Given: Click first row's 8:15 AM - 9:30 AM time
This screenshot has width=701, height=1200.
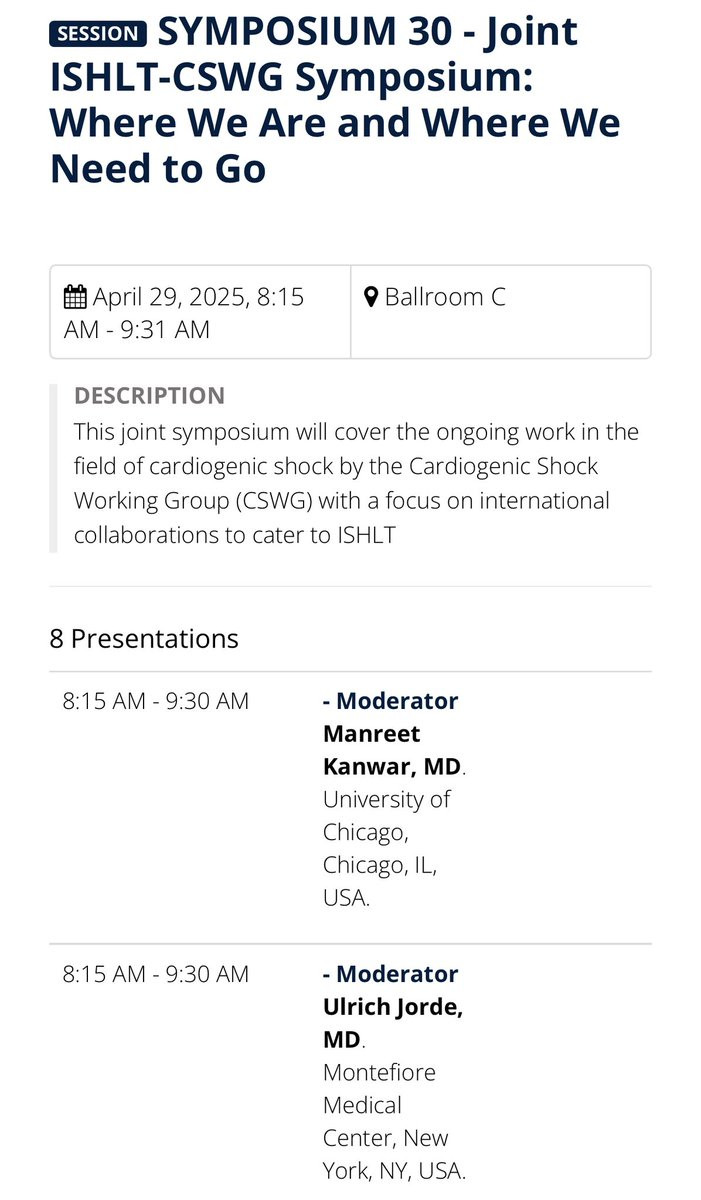Looking at the screenshot, I should coord(155,701).
